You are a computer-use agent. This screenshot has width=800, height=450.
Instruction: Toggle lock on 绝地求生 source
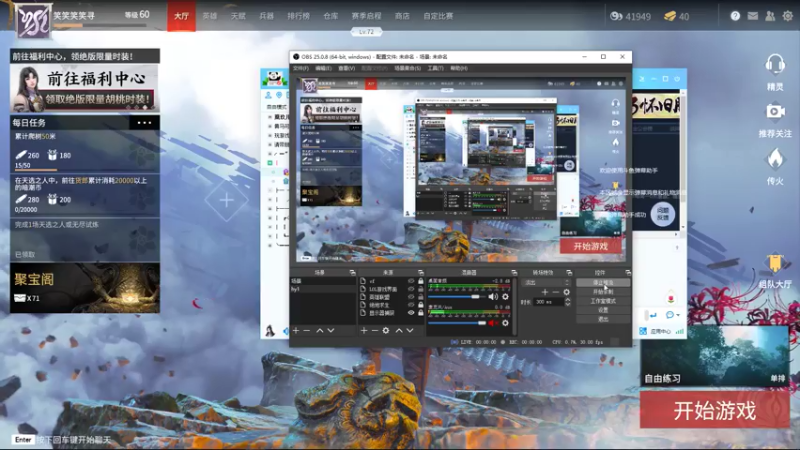tap(420, 305)
